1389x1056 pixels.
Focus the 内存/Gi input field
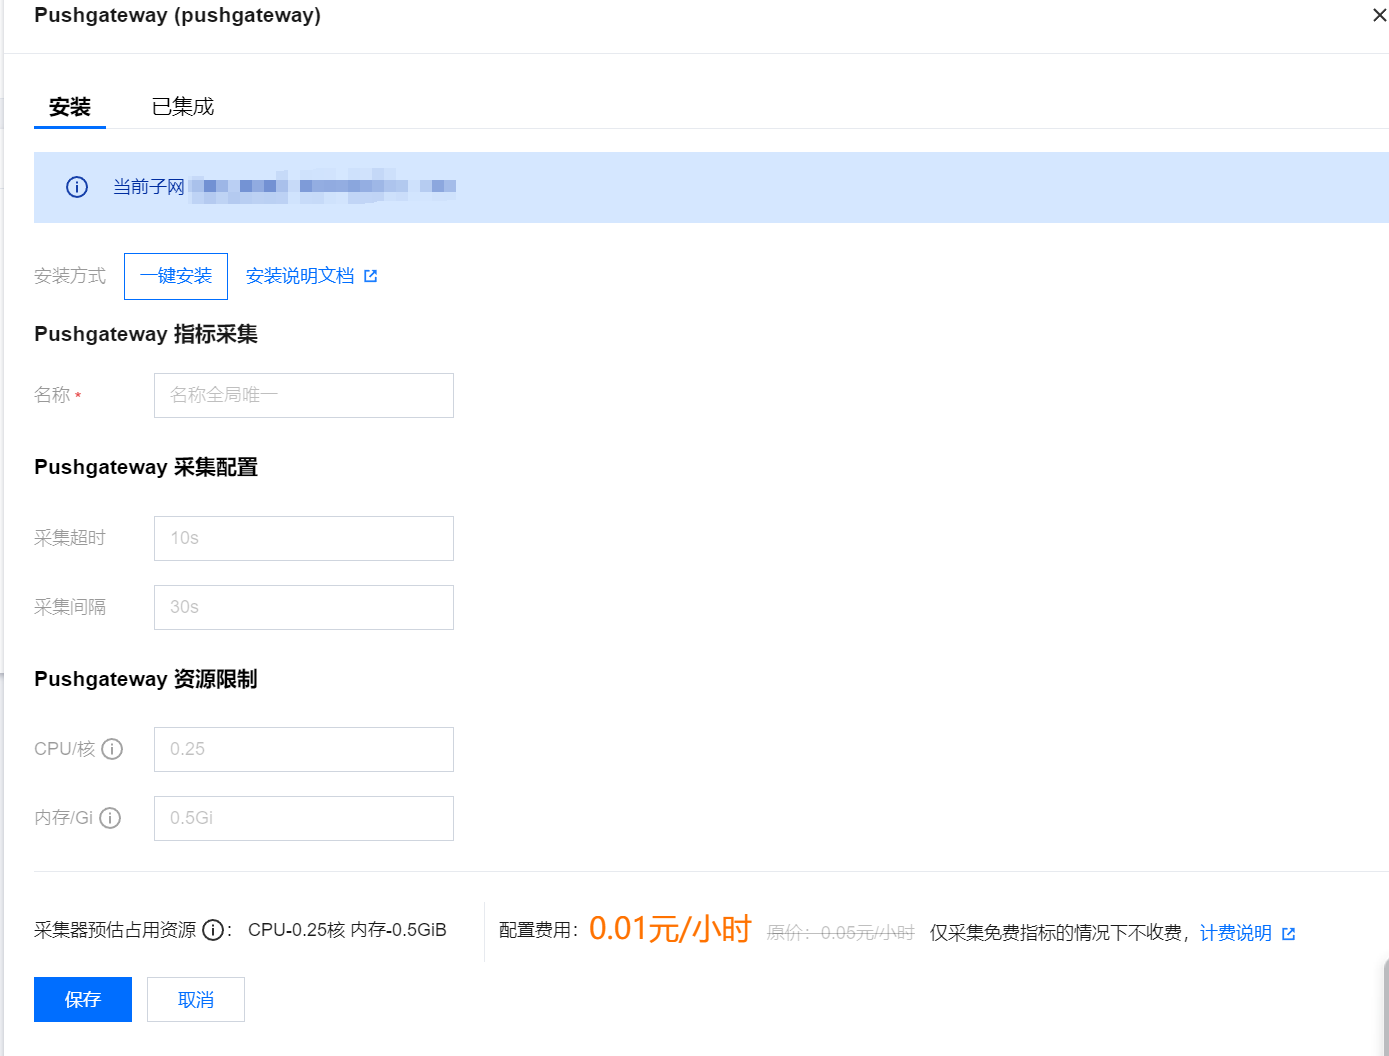(304, 818)
